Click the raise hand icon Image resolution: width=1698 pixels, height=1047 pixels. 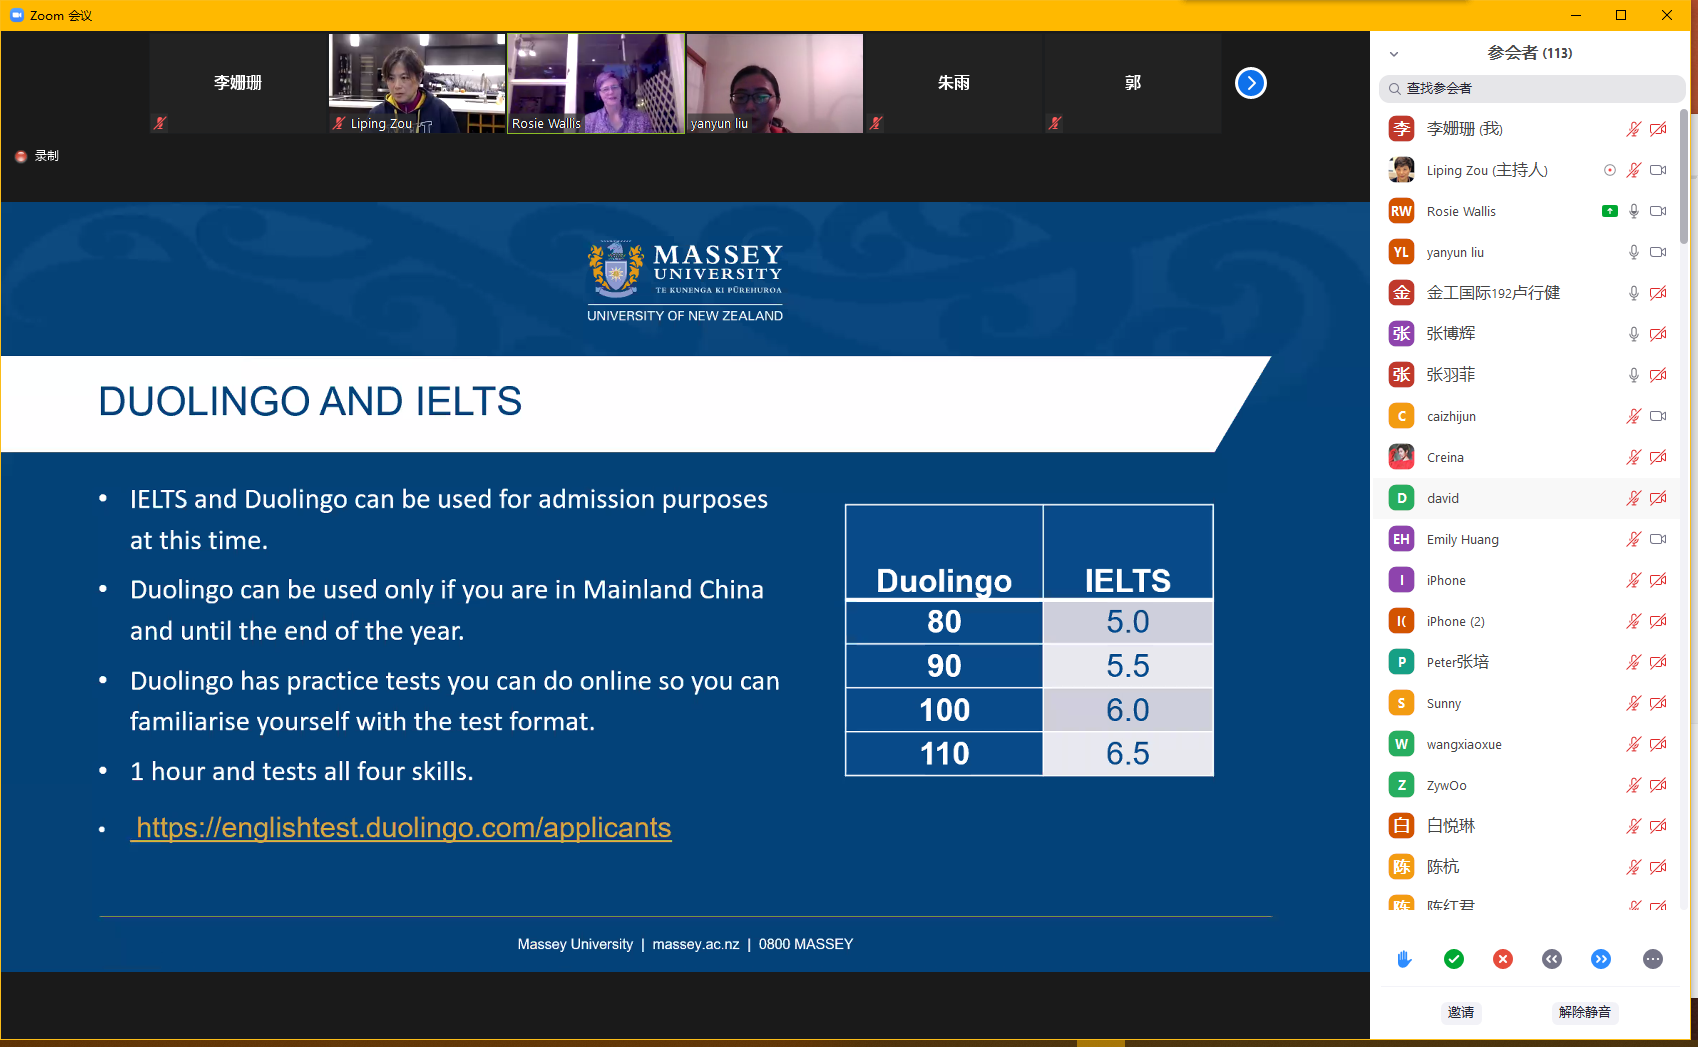(x=1404, y=959)
